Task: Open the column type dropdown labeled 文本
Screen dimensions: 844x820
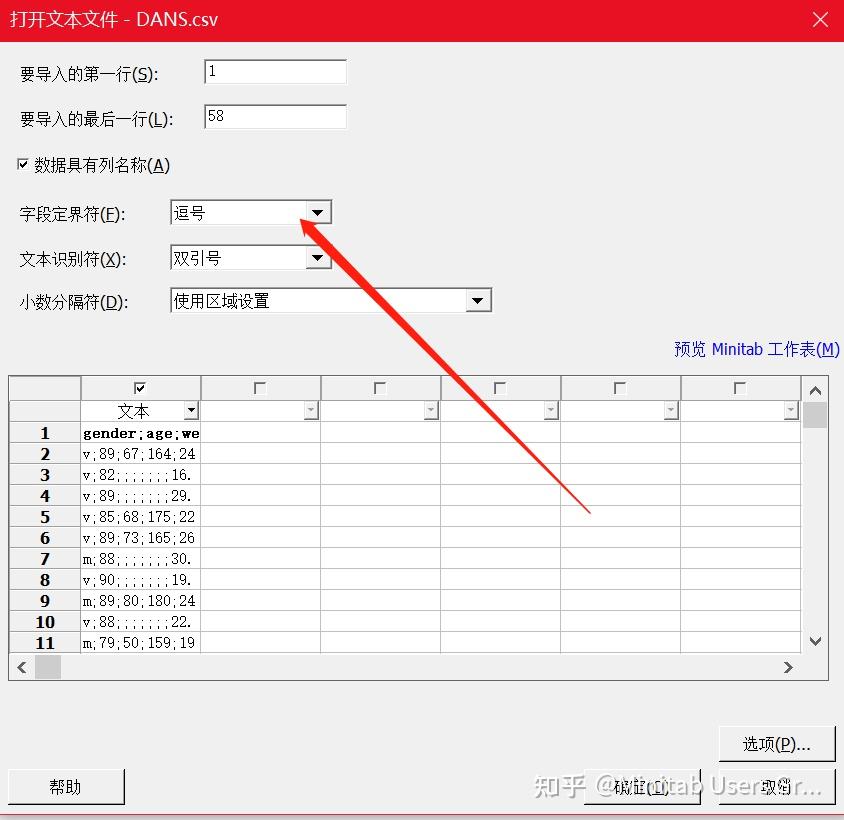Action: (x=191, y=410)
